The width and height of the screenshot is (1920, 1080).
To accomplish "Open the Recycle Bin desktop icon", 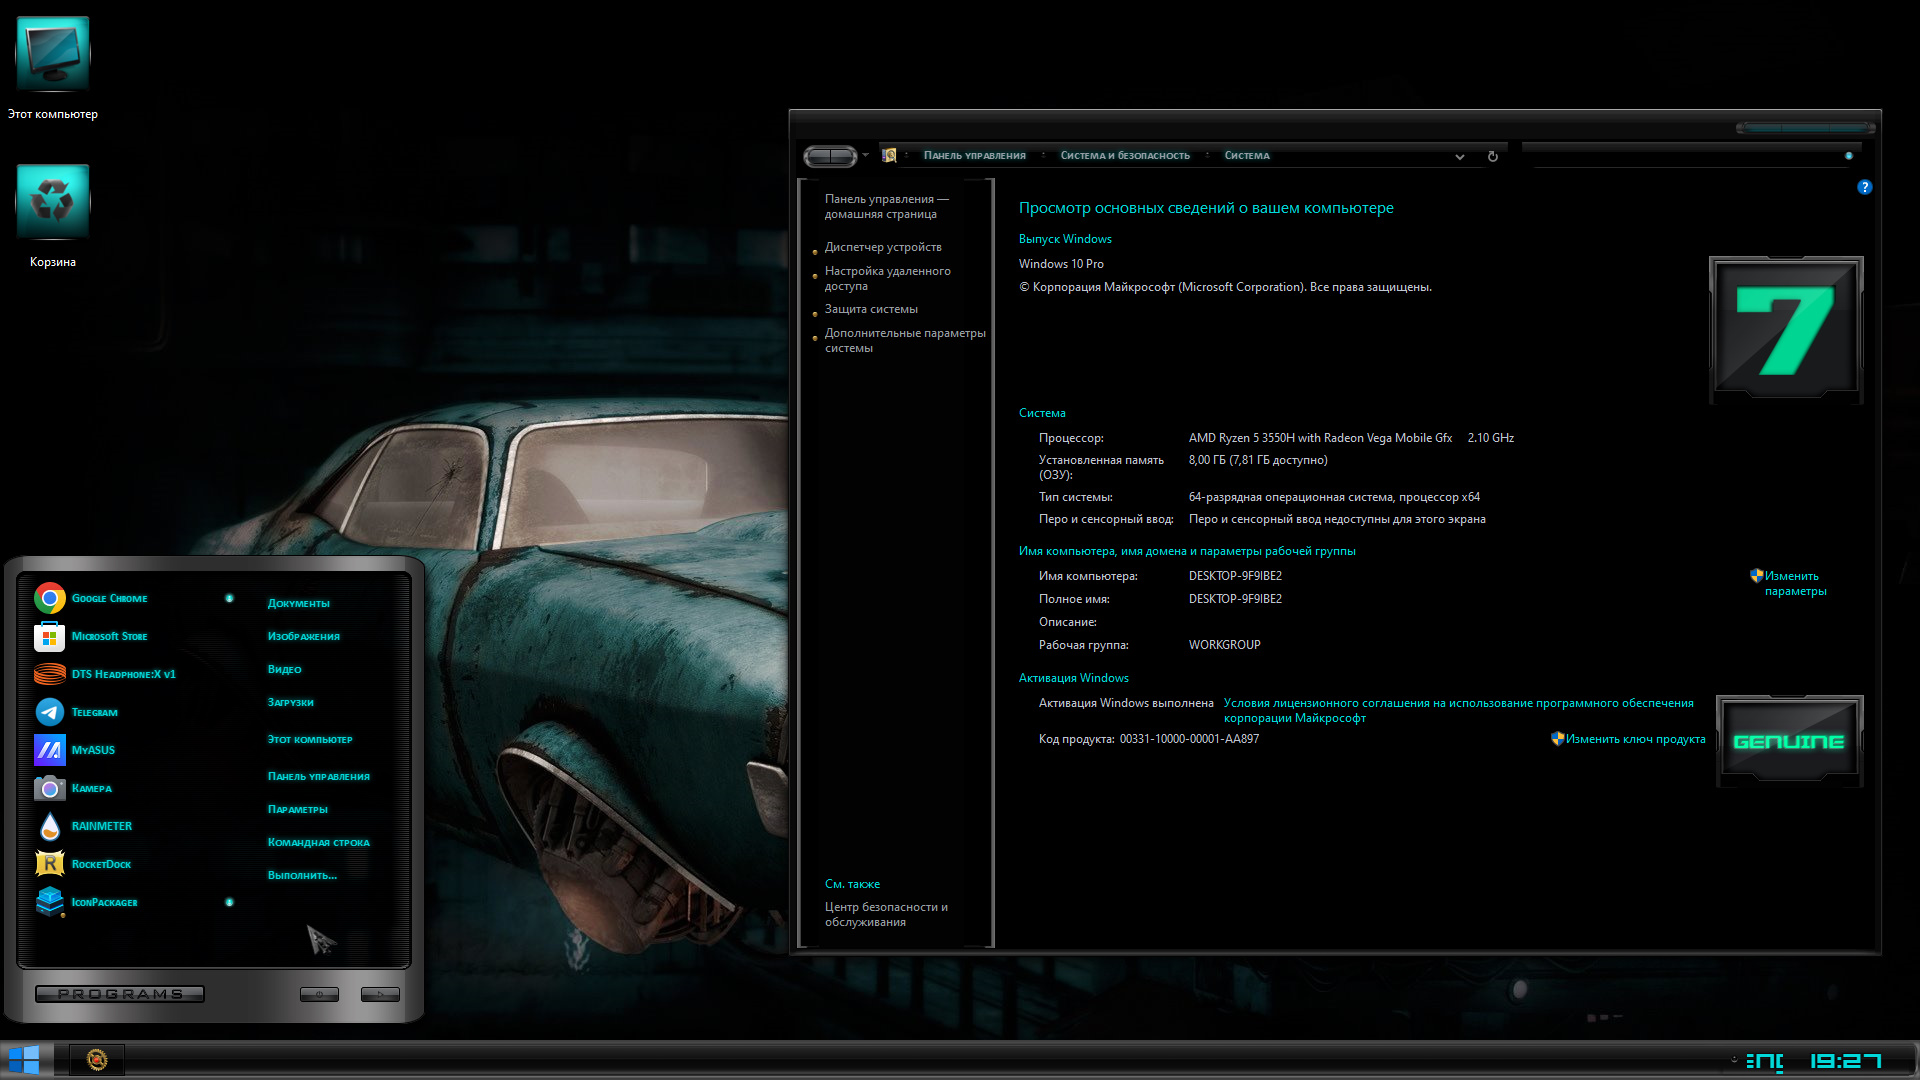I will (x=53, y=217).
